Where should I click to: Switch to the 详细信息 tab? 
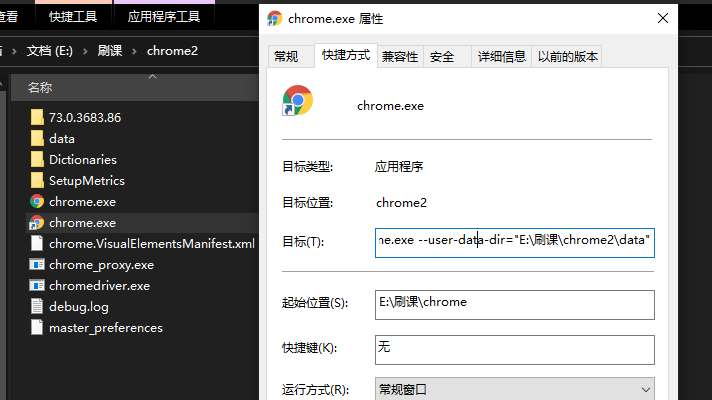(x=502, y=57)
